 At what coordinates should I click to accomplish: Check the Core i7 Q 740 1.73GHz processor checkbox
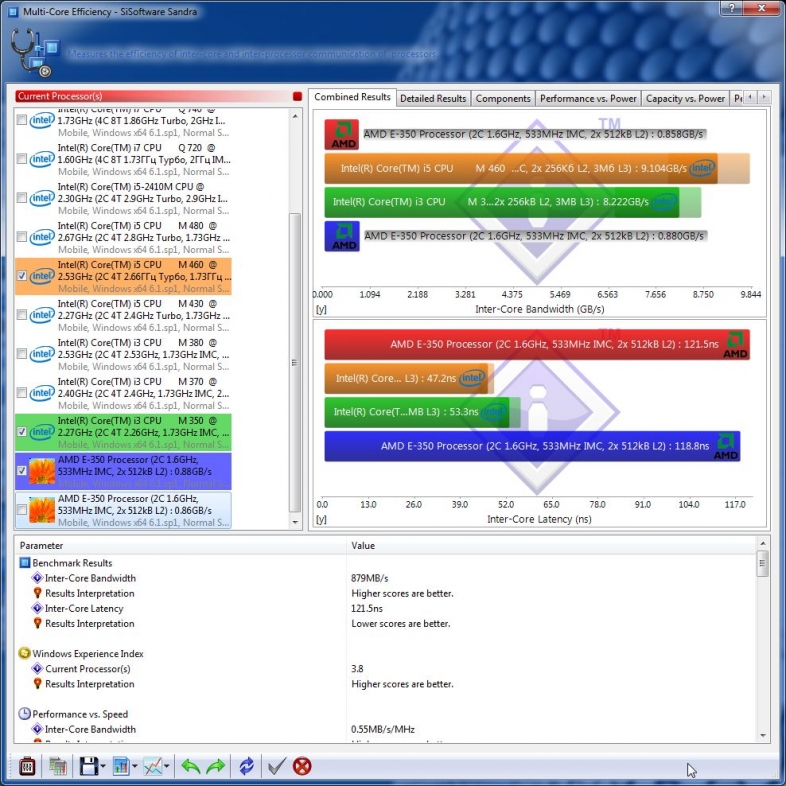point(22,120)
